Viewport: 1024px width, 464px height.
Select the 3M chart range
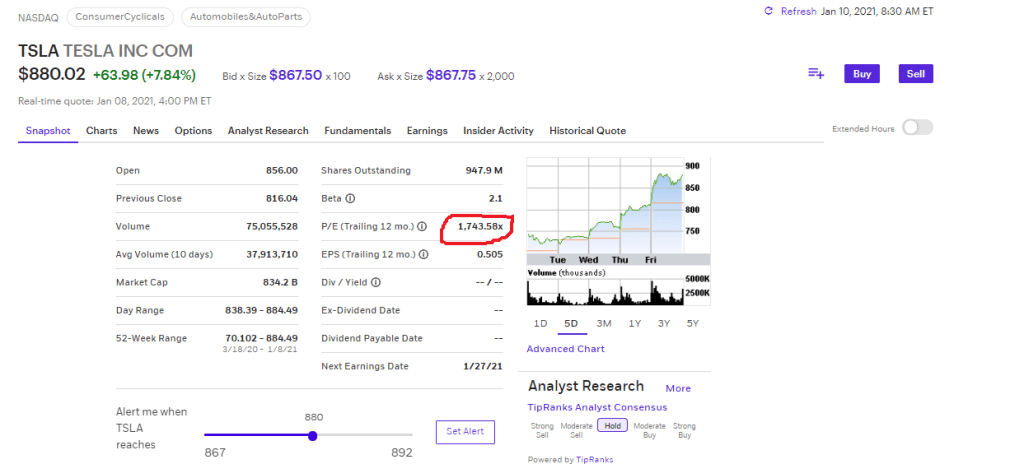click(604, 323)
